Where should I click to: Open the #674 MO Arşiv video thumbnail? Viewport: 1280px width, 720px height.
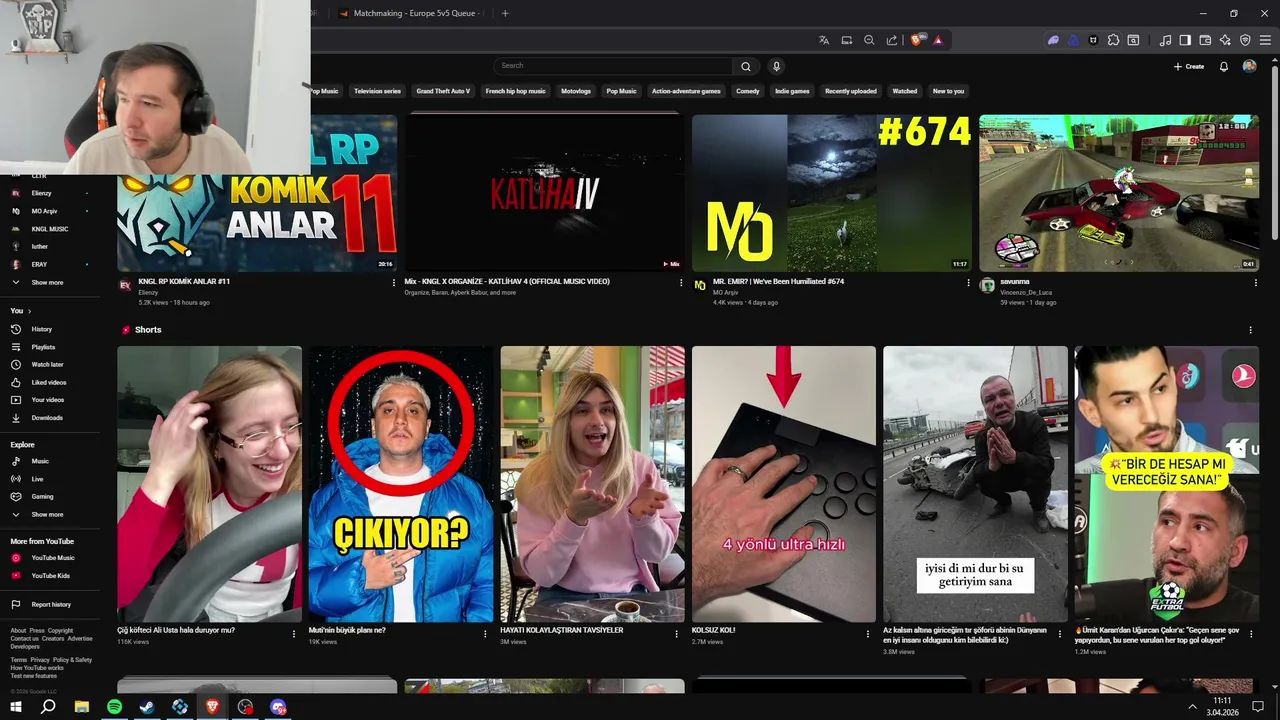point(832,193)
